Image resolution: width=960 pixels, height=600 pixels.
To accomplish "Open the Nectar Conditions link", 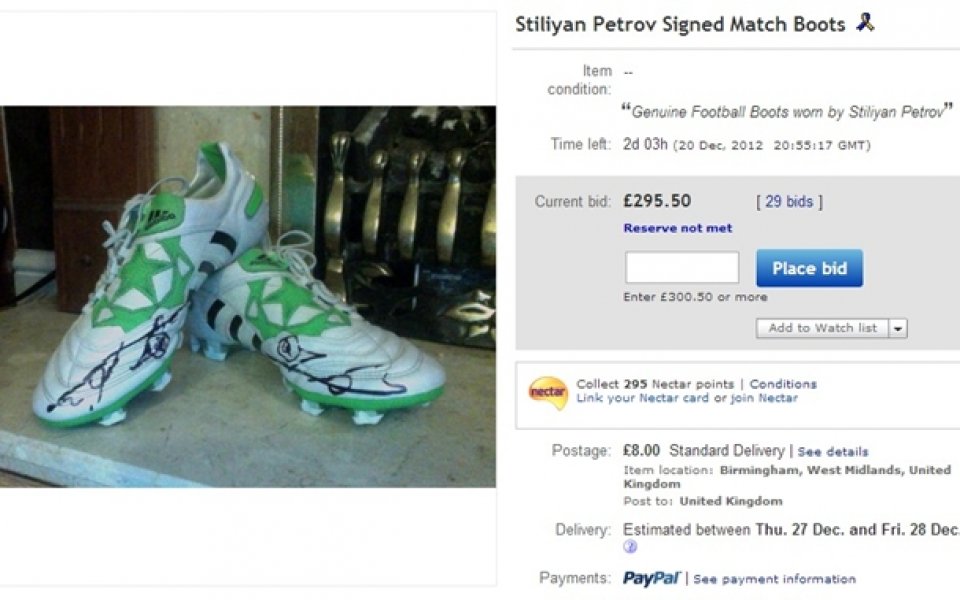I will (783, 384).
